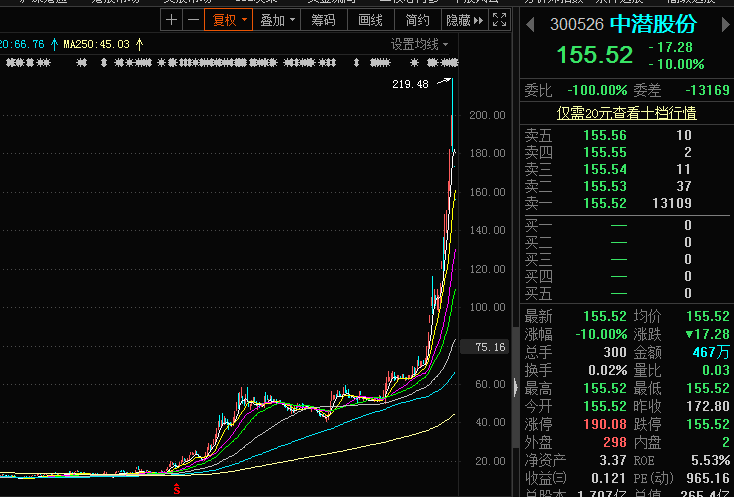
Task: Toggle the 画线 drawing tools
Action: (370, 20)
